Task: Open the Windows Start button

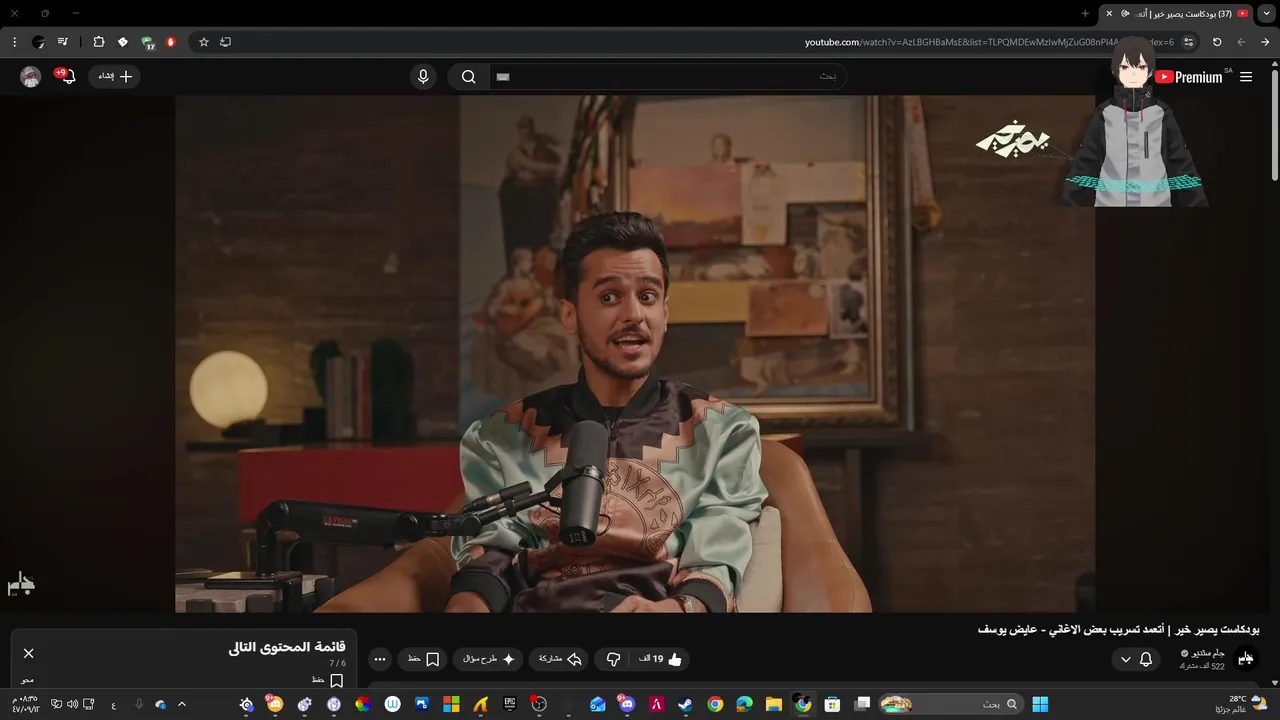Action: (x=1040, y=704)
